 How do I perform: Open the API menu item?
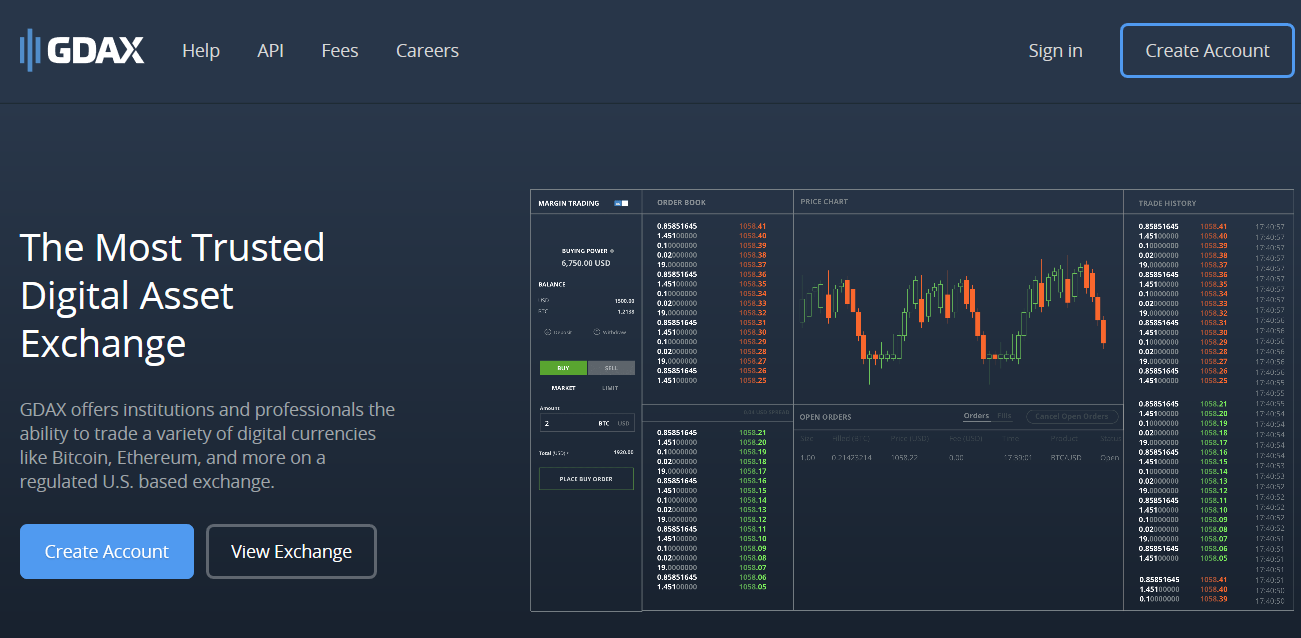[x=270, y=51]
